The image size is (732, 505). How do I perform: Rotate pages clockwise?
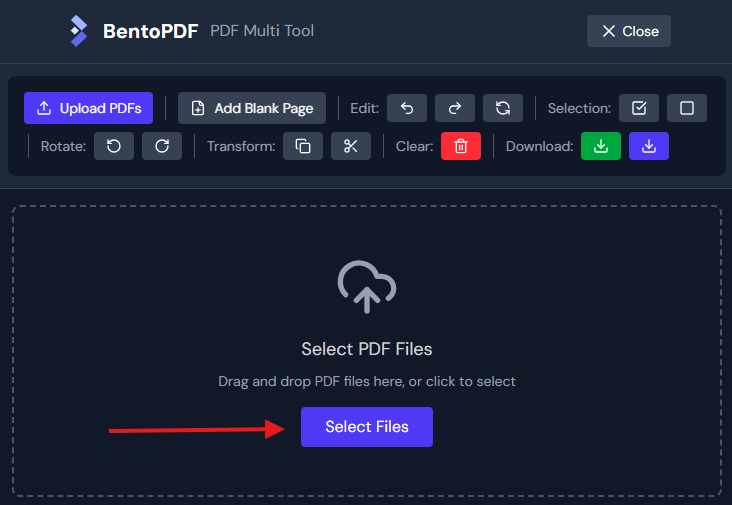point(162,146)
